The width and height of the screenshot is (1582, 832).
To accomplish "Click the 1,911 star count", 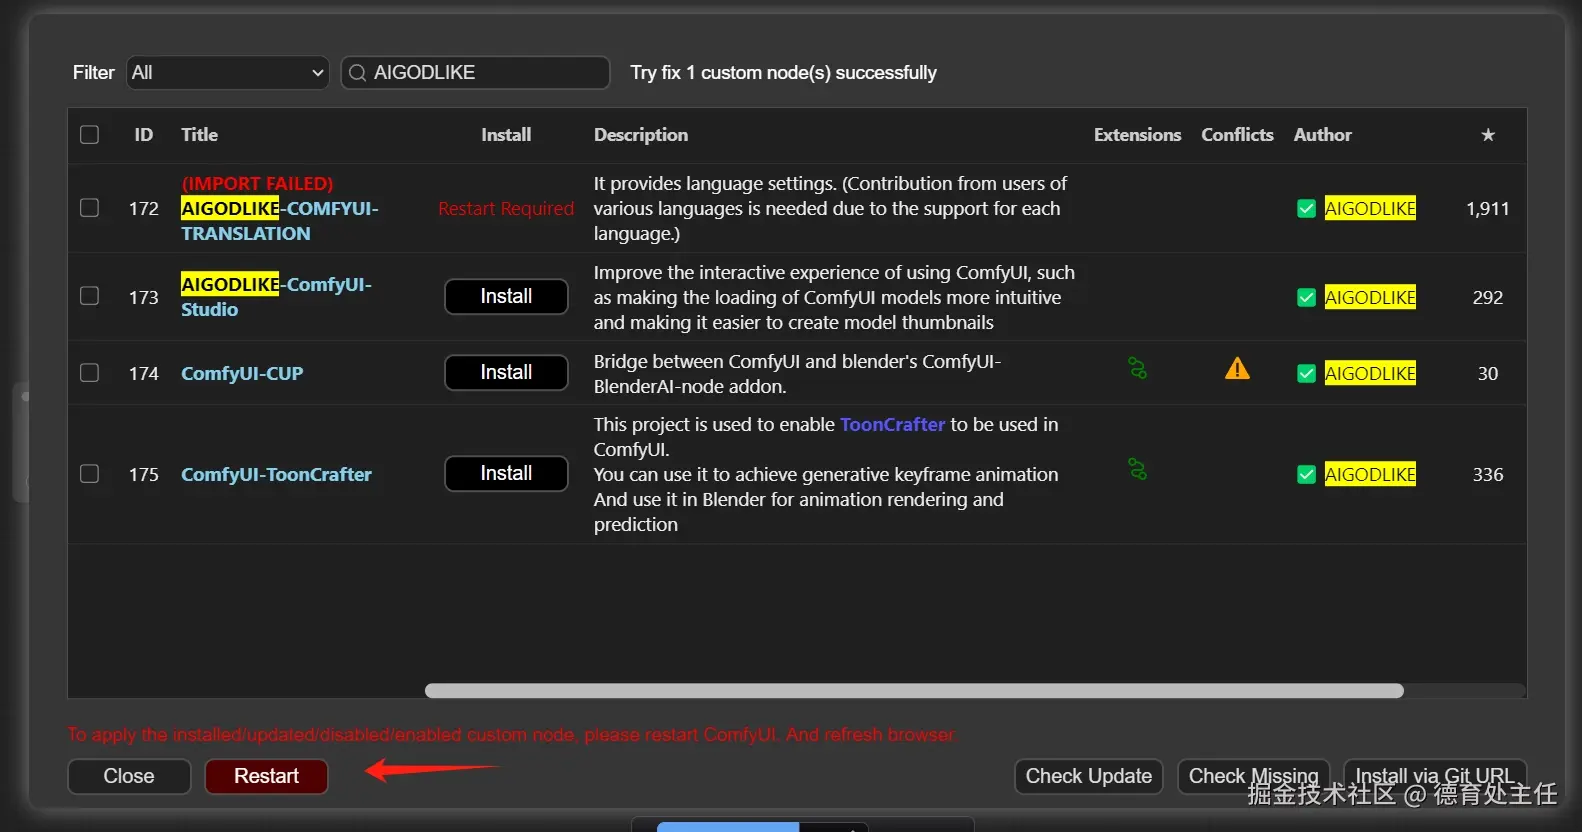I will (x=1488, y=209).
